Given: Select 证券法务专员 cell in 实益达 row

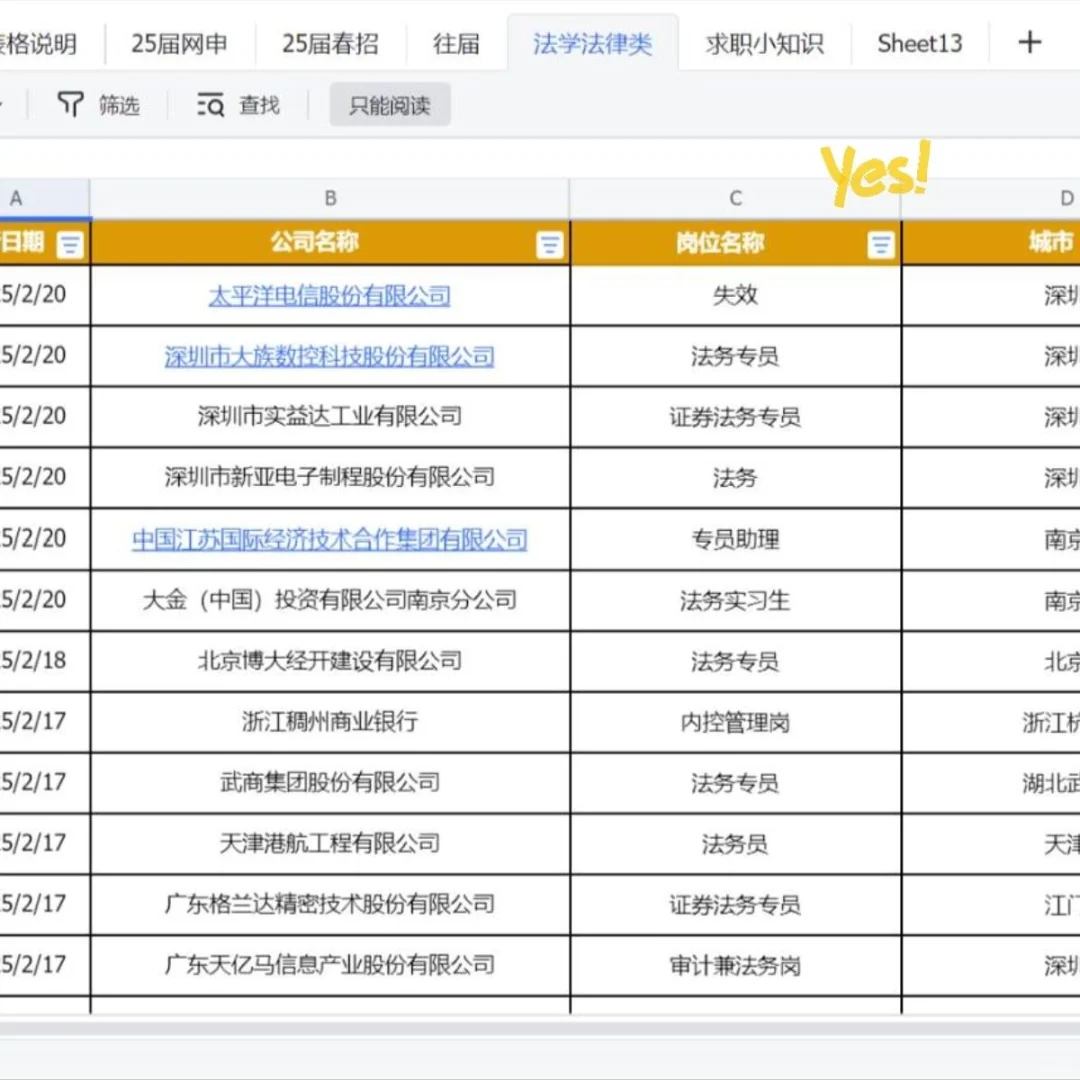Looking at the screenshot, I should [736, 417].
